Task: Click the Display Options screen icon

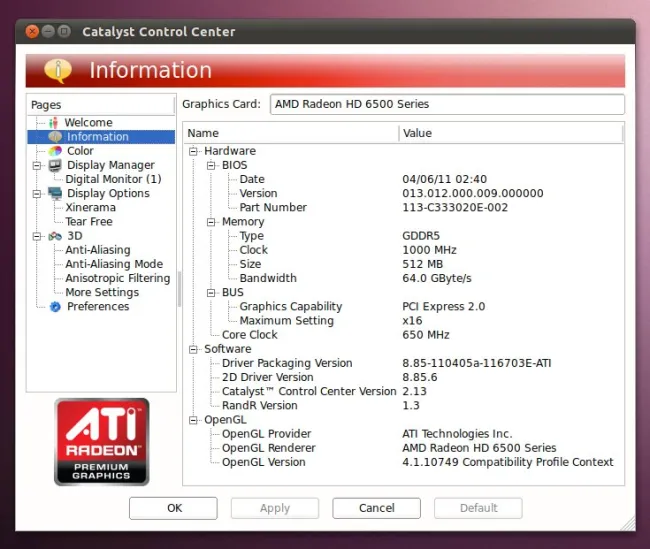Action: click(x=54, y=194)
